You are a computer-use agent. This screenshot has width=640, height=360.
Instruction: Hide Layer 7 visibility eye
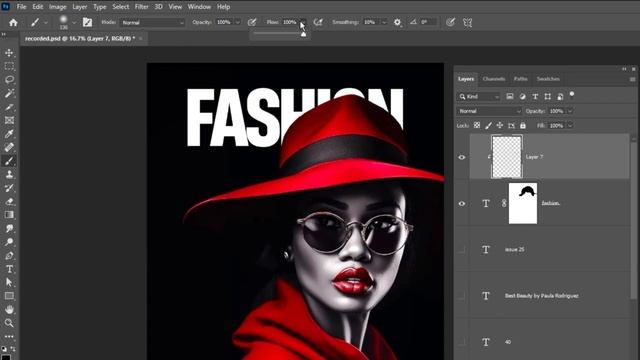[x=462, y=157]
